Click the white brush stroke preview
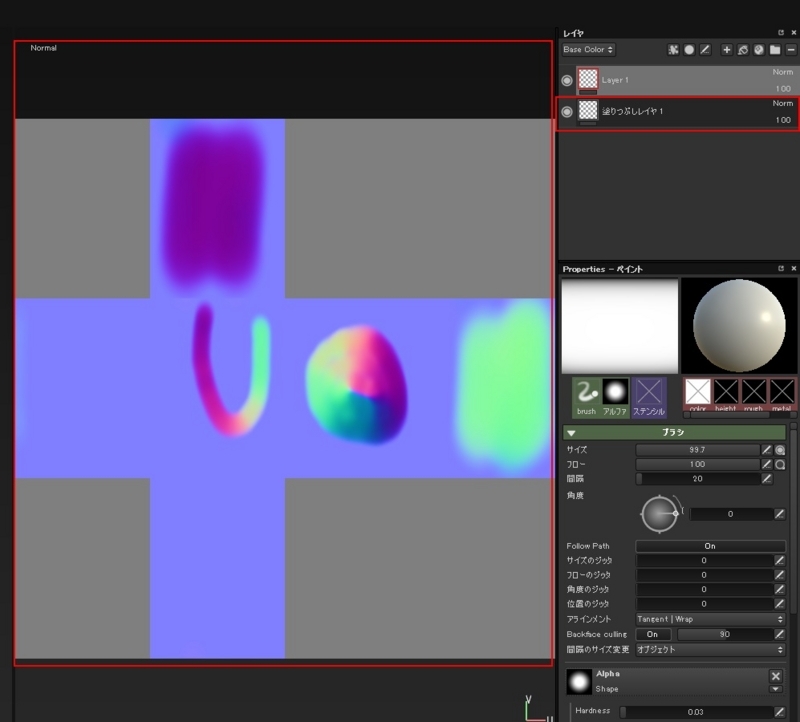Image resolution: width=800 pixels, height=722 pixels. pos(620,326)
